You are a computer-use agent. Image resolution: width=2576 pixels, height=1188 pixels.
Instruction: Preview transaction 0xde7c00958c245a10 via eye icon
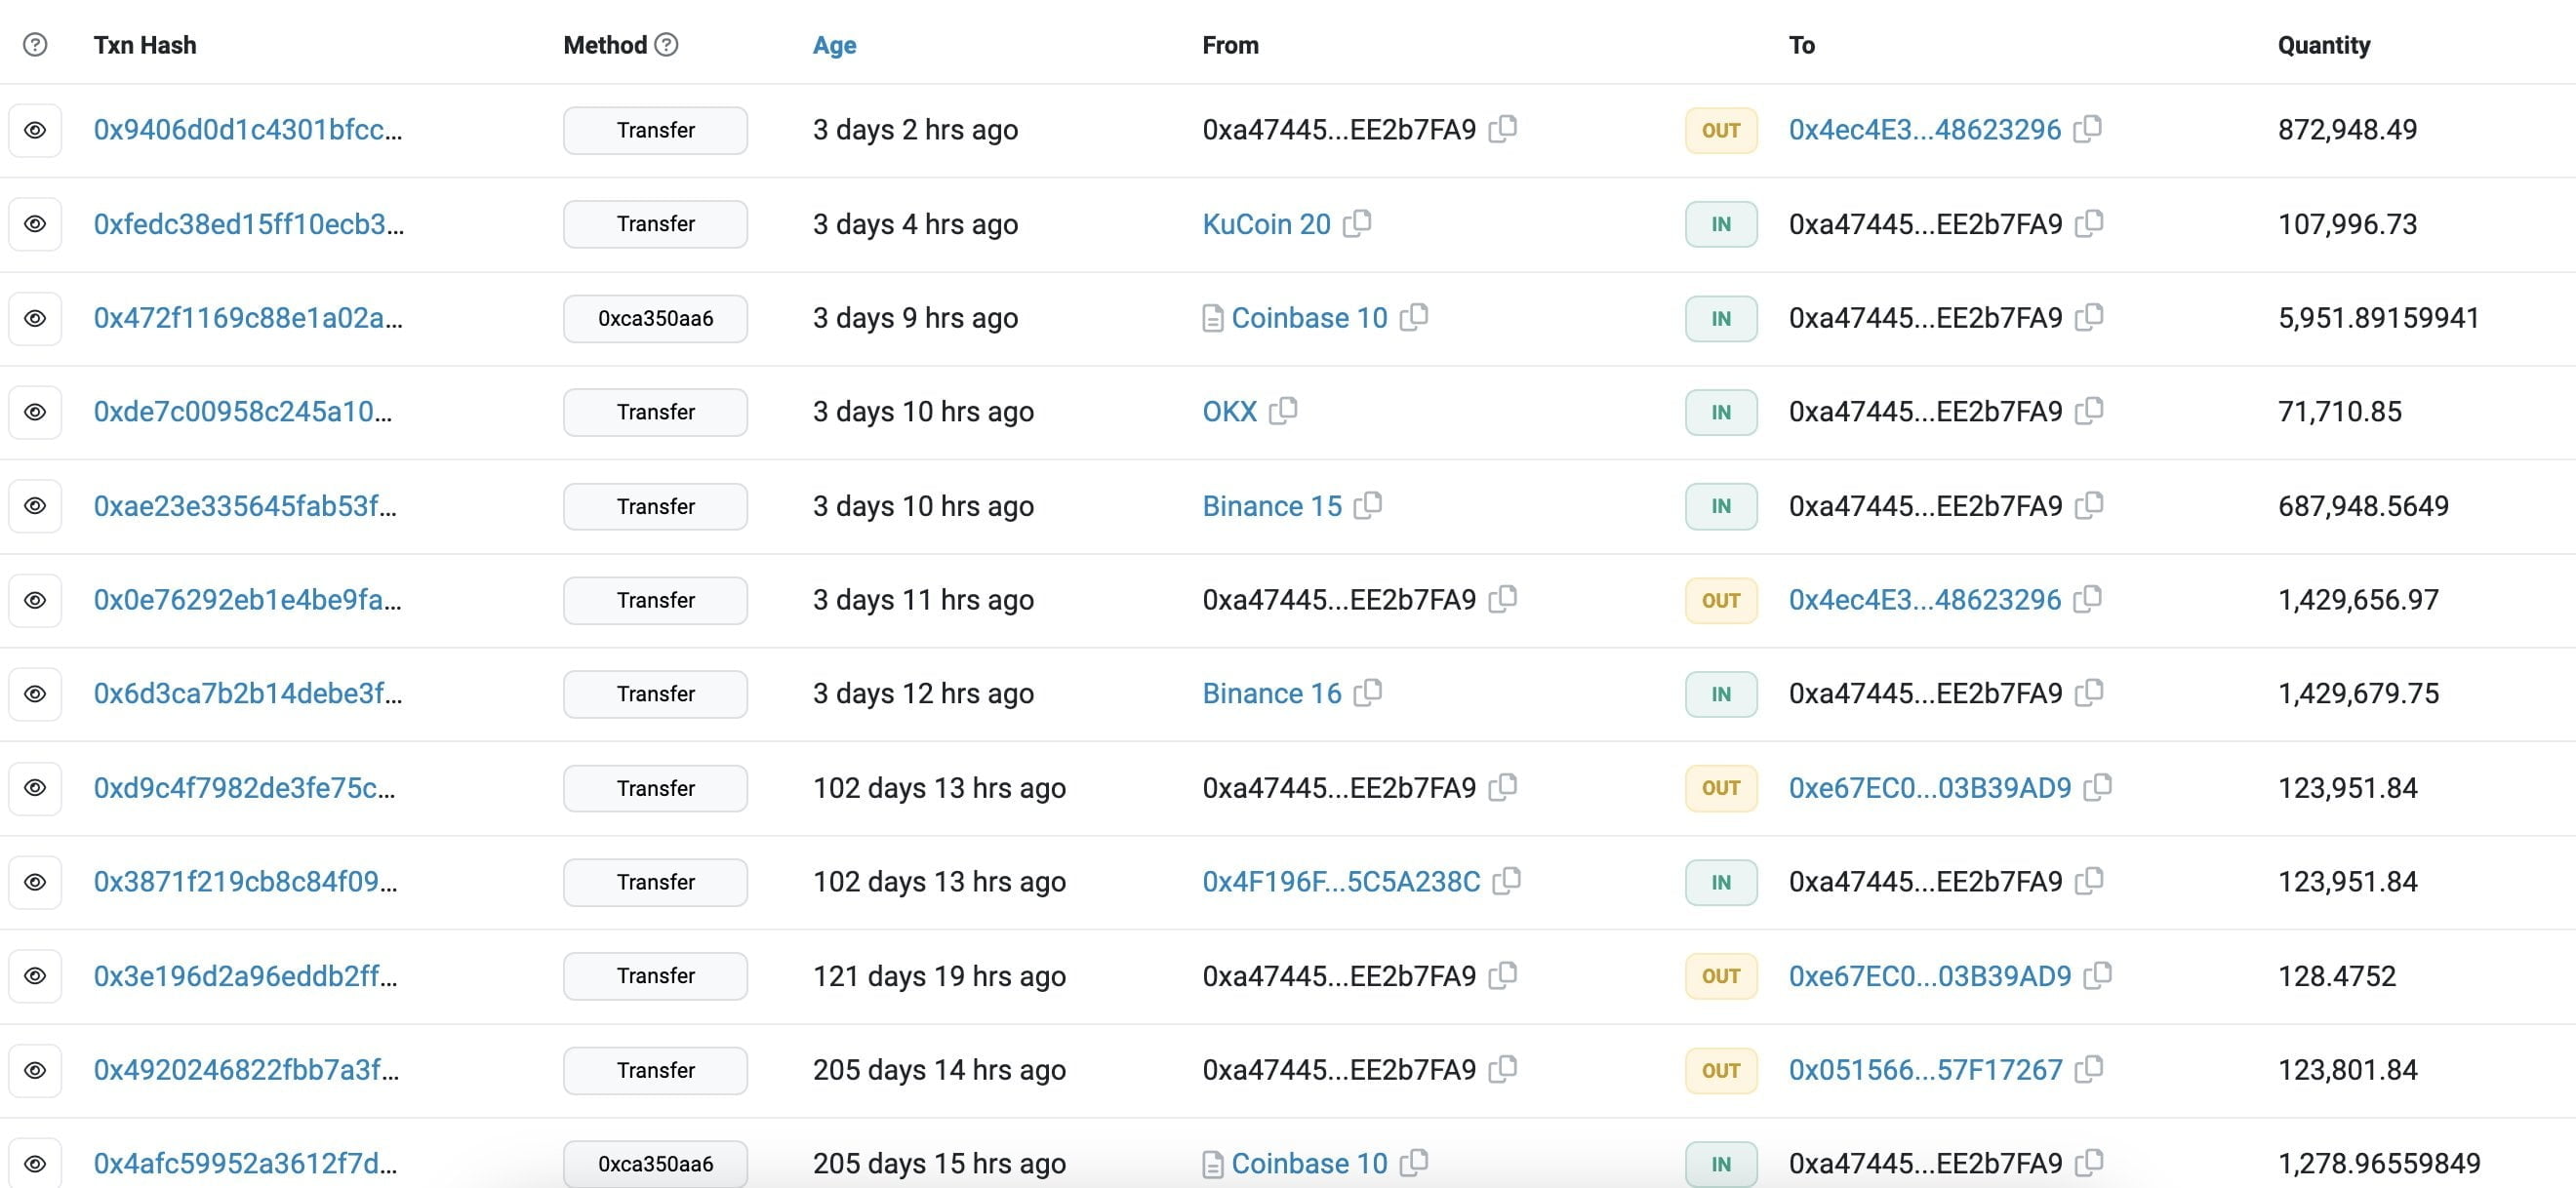pyautogui.click(x=35, y=412)
